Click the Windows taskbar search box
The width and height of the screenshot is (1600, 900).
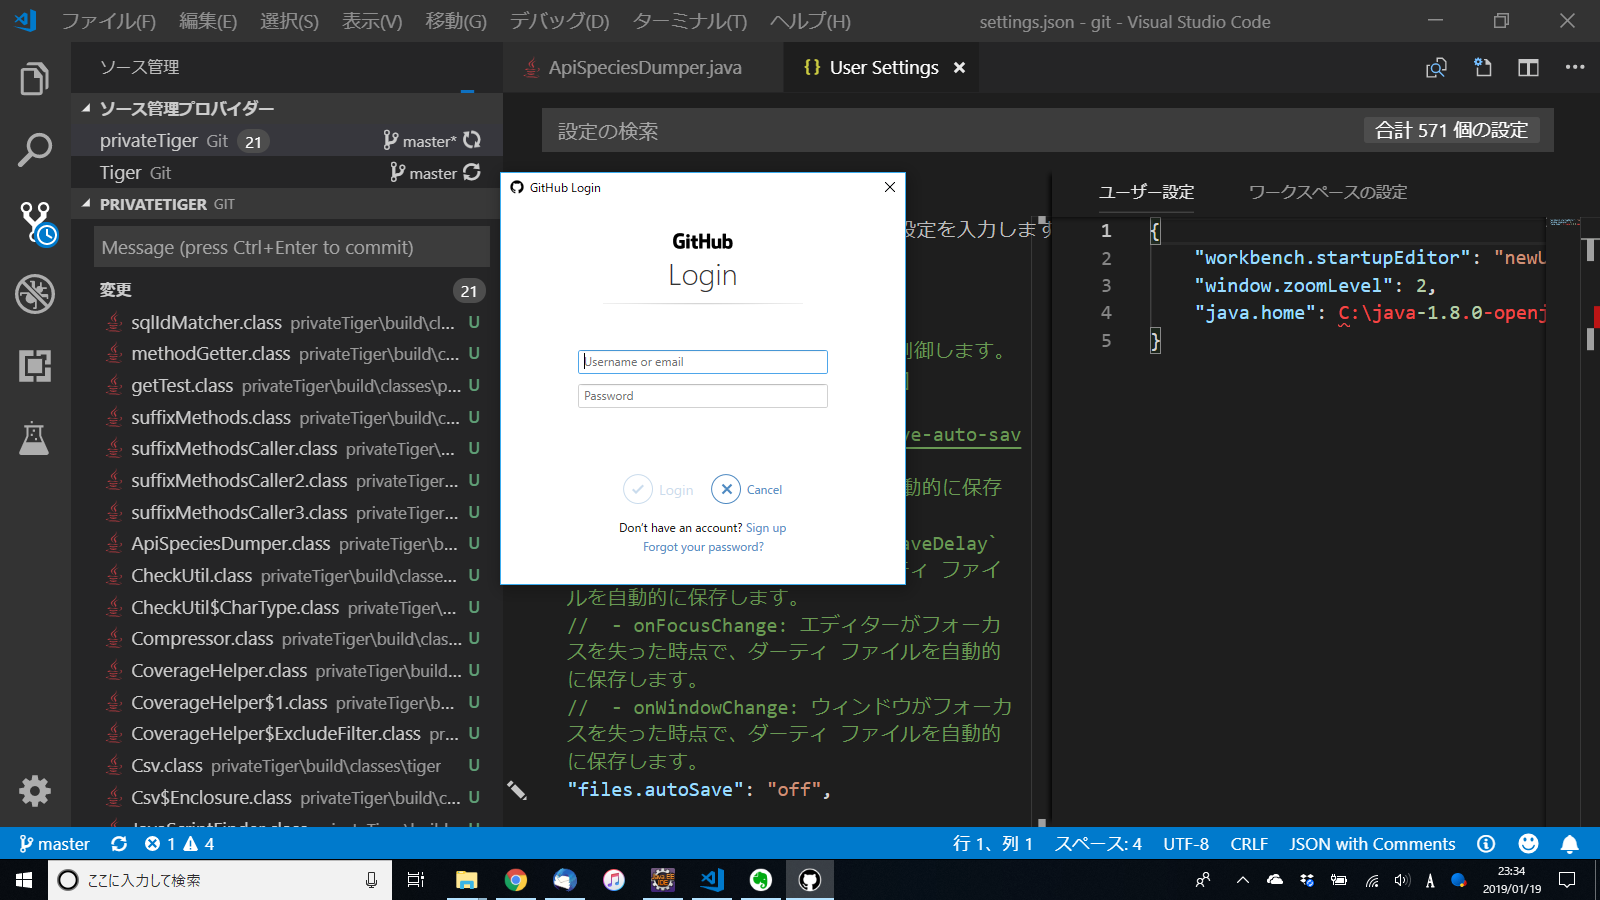coord(220,880)
